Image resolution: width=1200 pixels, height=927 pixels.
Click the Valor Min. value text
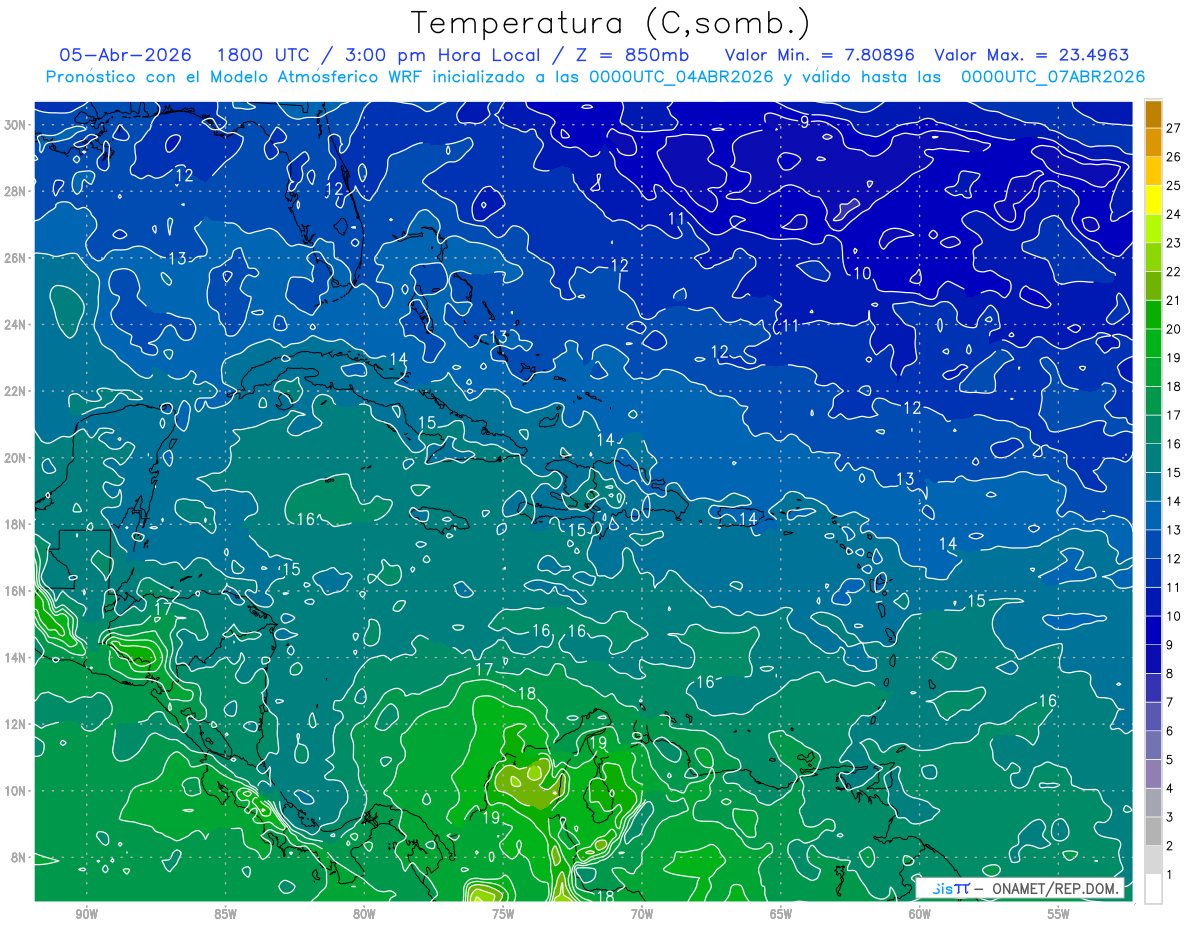point(819,55)
